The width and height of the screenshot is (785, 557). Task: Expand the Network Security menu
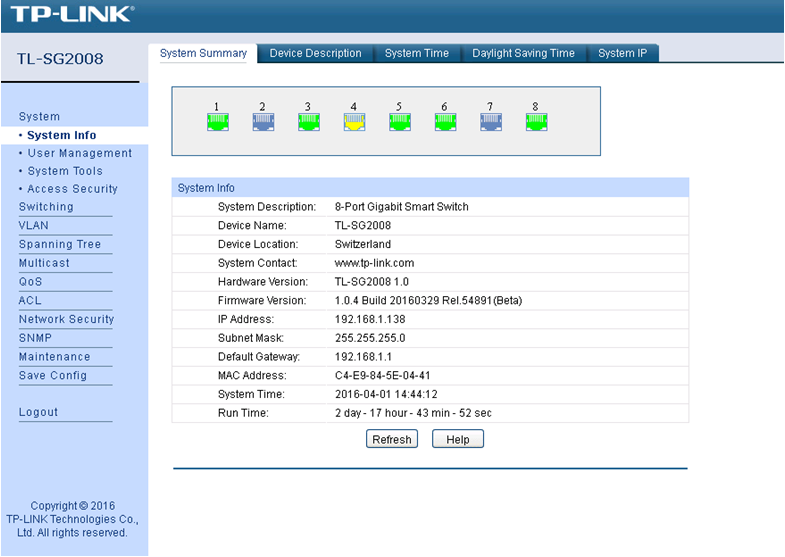tap(66, 319)
